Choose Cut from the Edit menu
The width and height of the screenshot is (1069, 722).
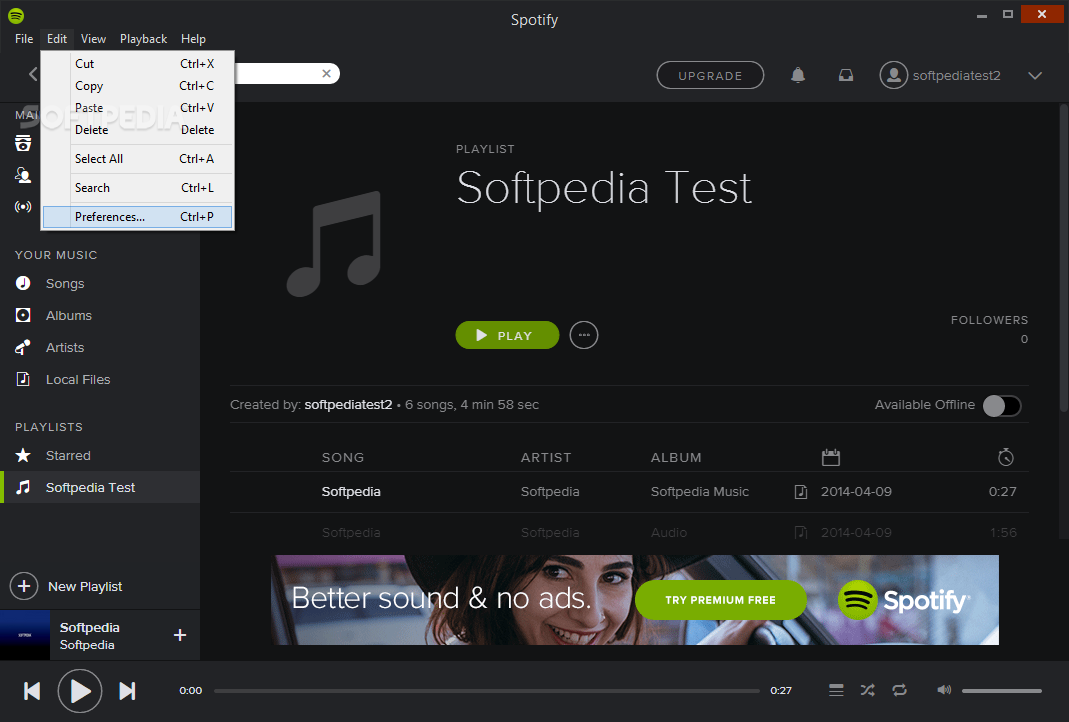[138, 63]
